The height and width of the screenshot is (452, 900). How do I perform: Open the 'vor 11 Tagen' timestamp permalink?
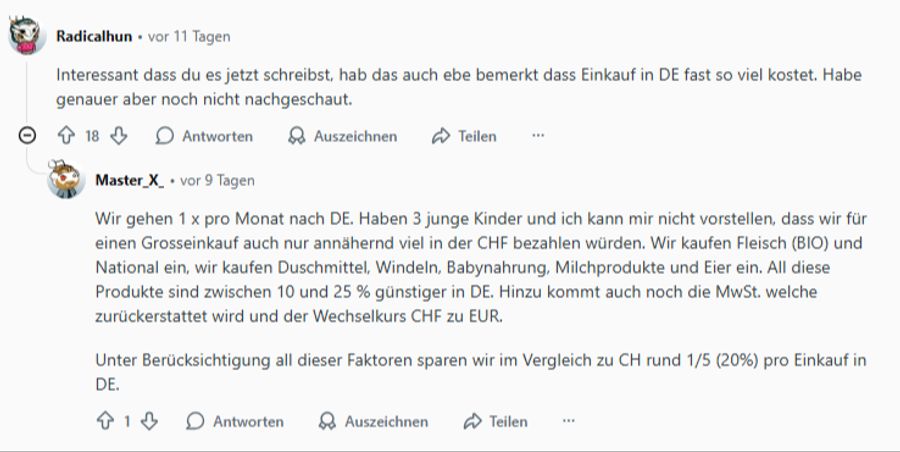[189, 36]
